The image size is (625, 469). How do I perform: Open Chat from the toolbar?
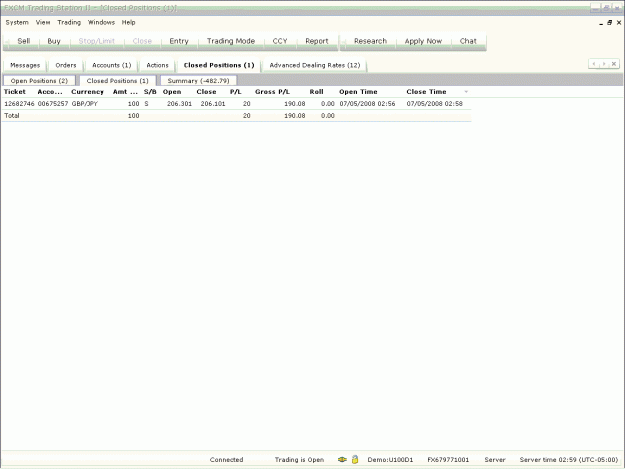tap(468, 41)
